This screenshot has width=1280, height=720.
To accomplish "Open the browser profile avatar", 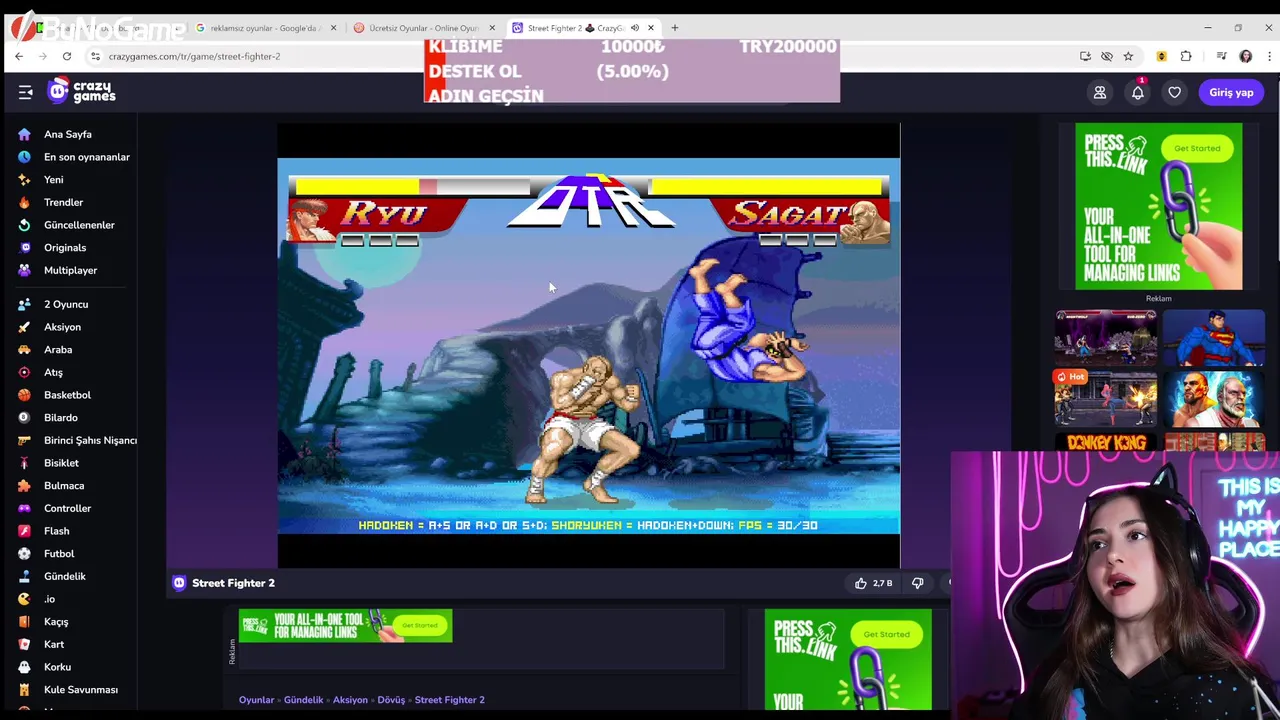I will (x=1246, y=56).
